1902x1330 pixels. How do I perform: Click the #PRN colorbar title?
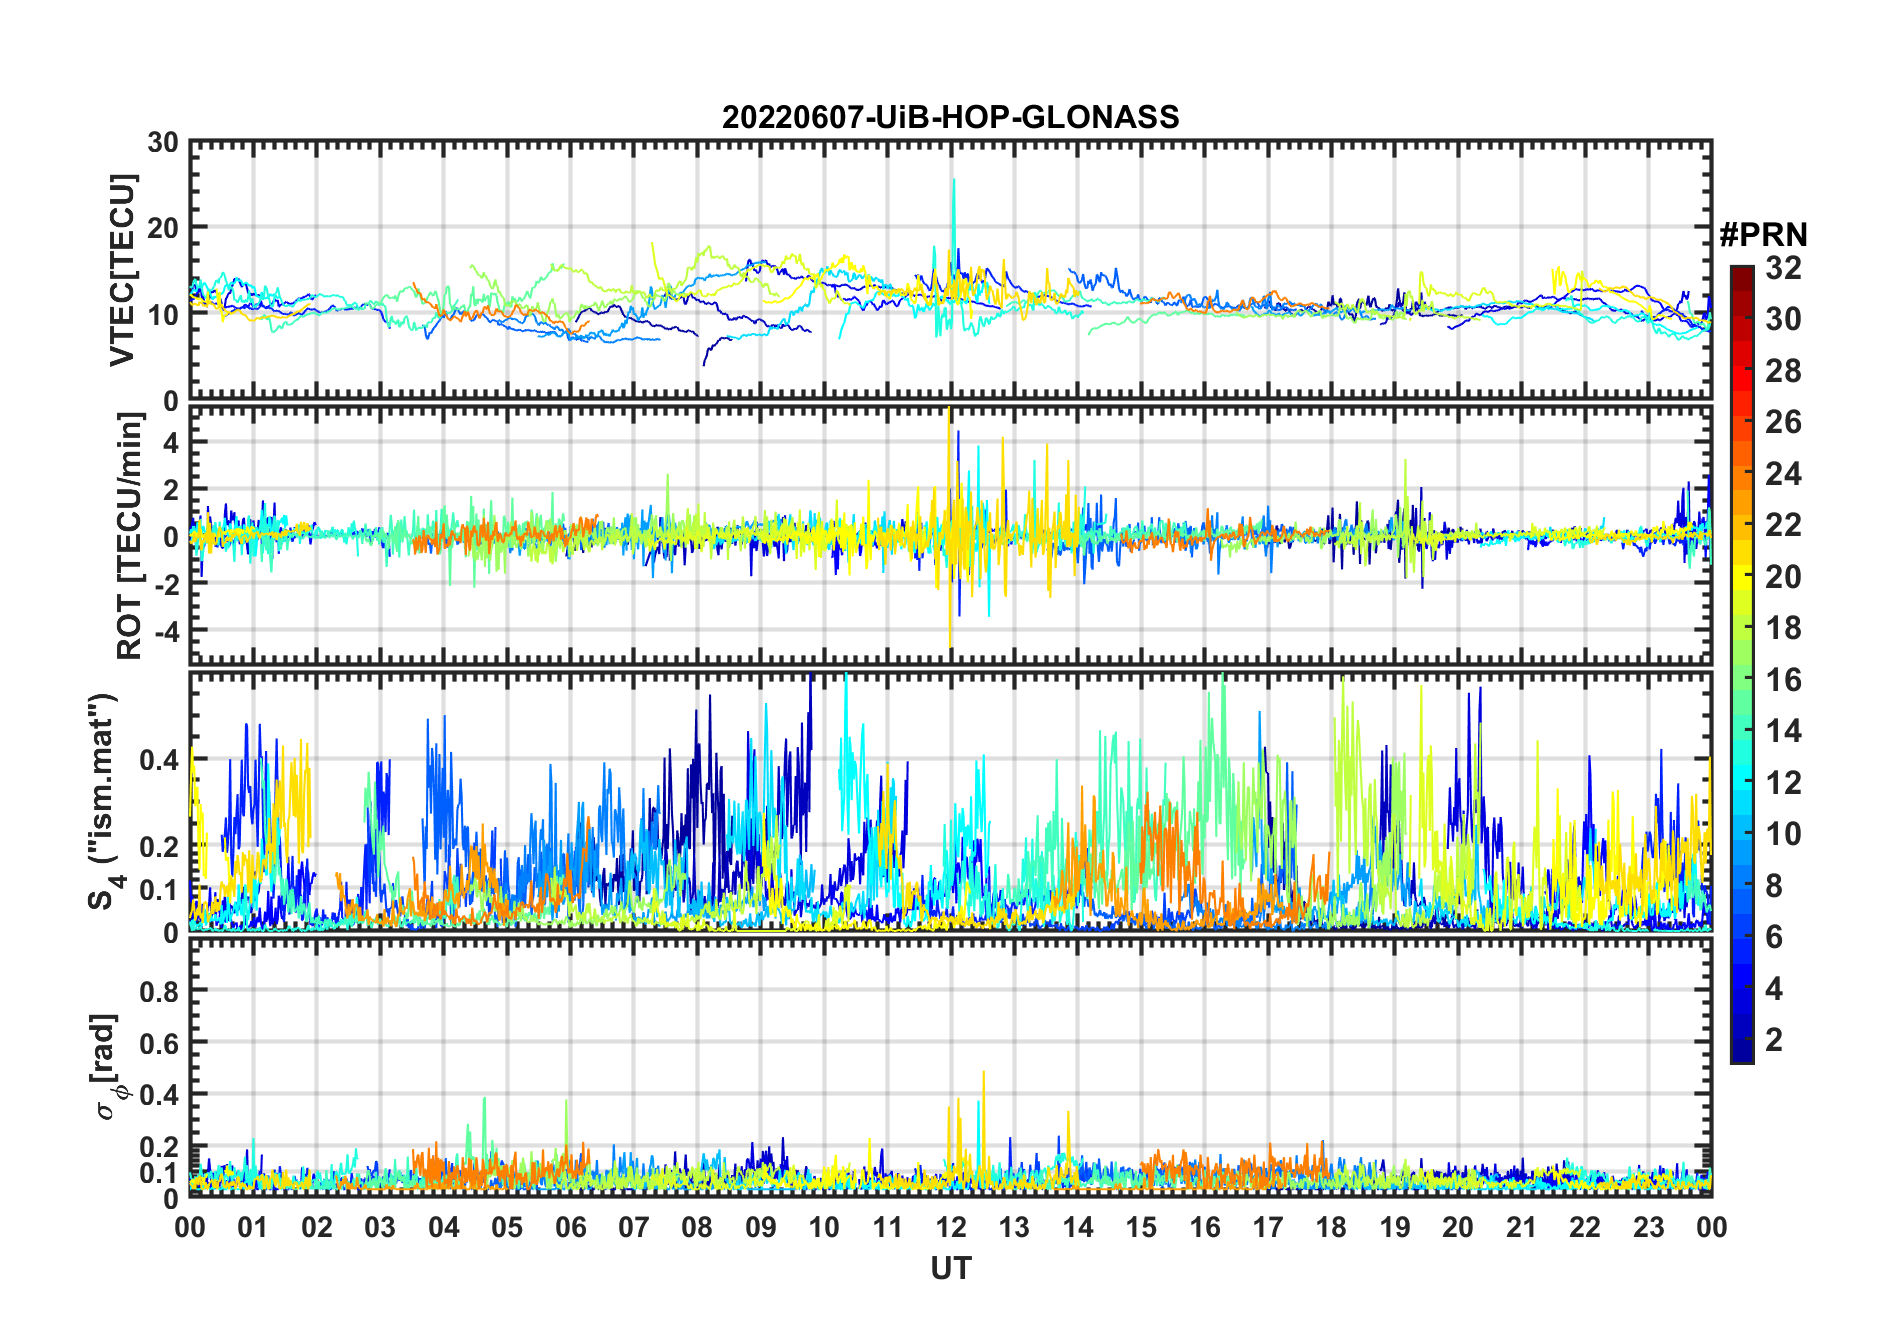click(1763, 235)
